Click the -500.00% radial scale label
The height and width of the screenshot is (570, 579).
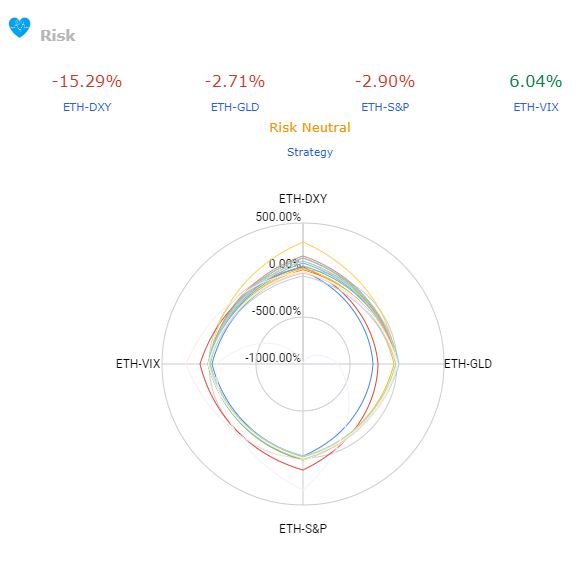pyautogui.click(x=276, y=311)
